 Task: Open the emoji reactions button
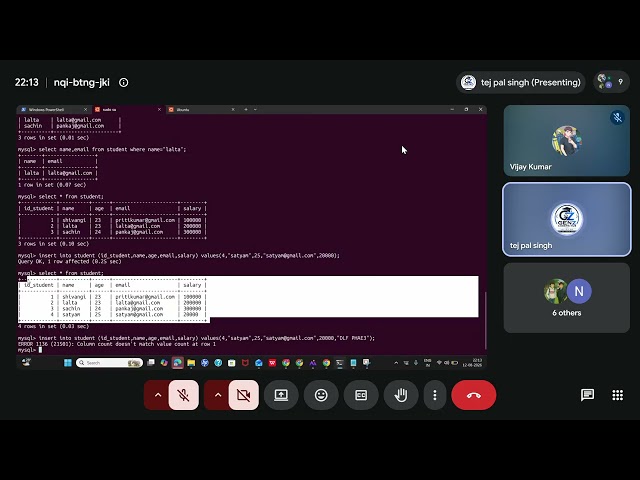(321, 395)
